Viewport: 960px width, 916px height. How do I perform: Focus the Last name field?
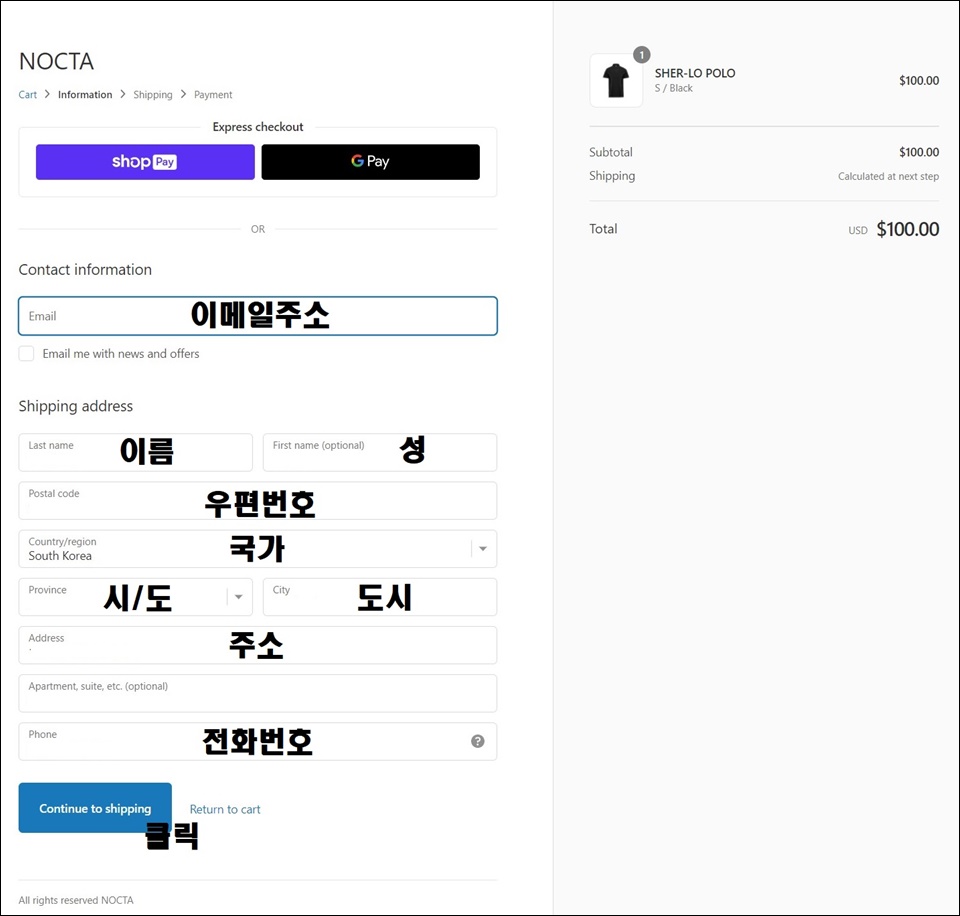click(x=135, y=452)
